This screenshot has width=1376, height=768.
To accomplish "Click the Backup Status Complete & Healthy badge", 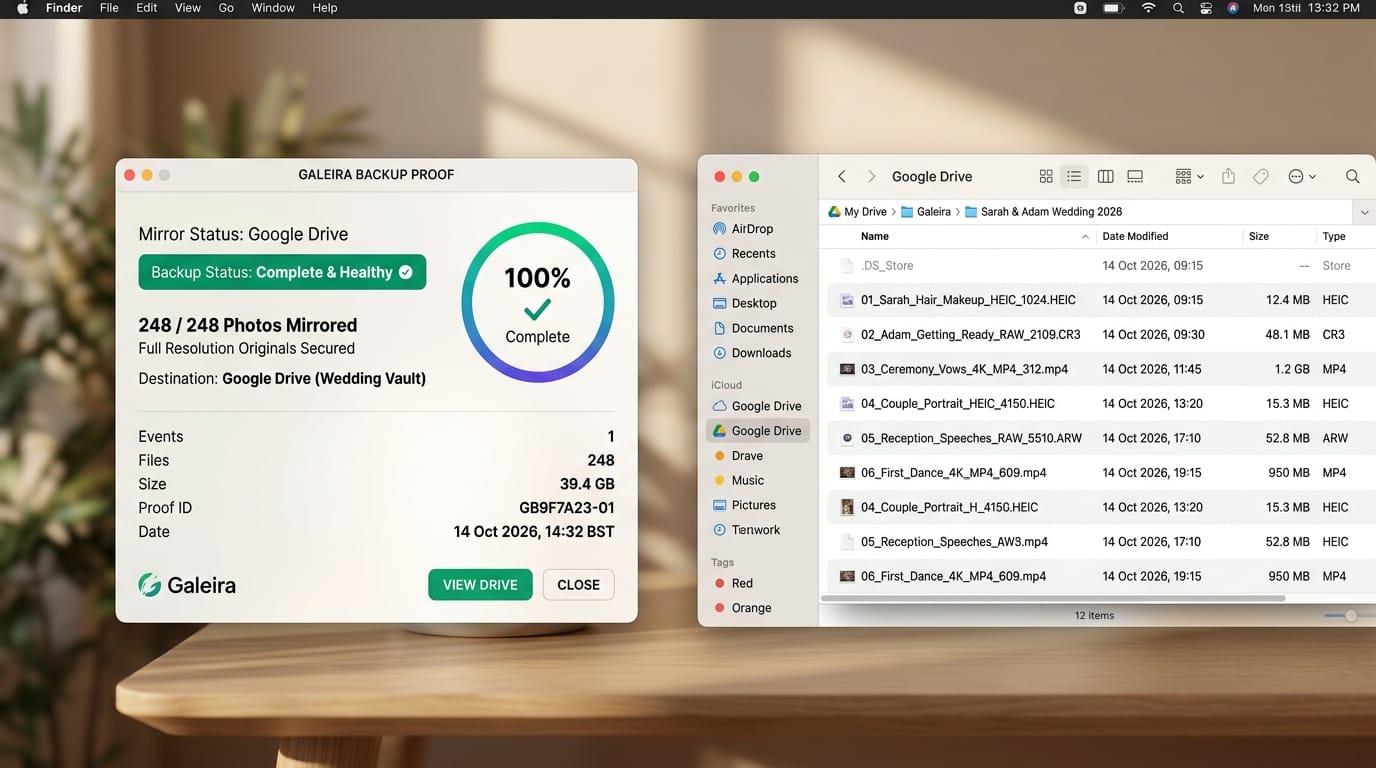I will tap(282, 272).
